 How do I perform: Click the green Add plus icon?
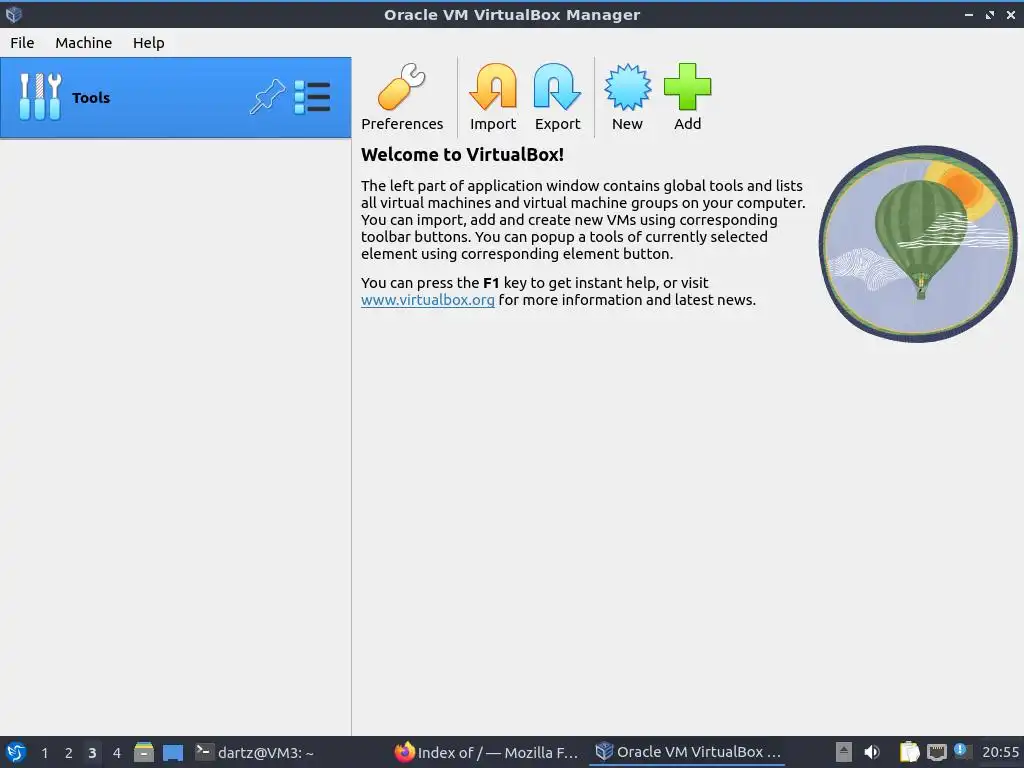[687, 87]
